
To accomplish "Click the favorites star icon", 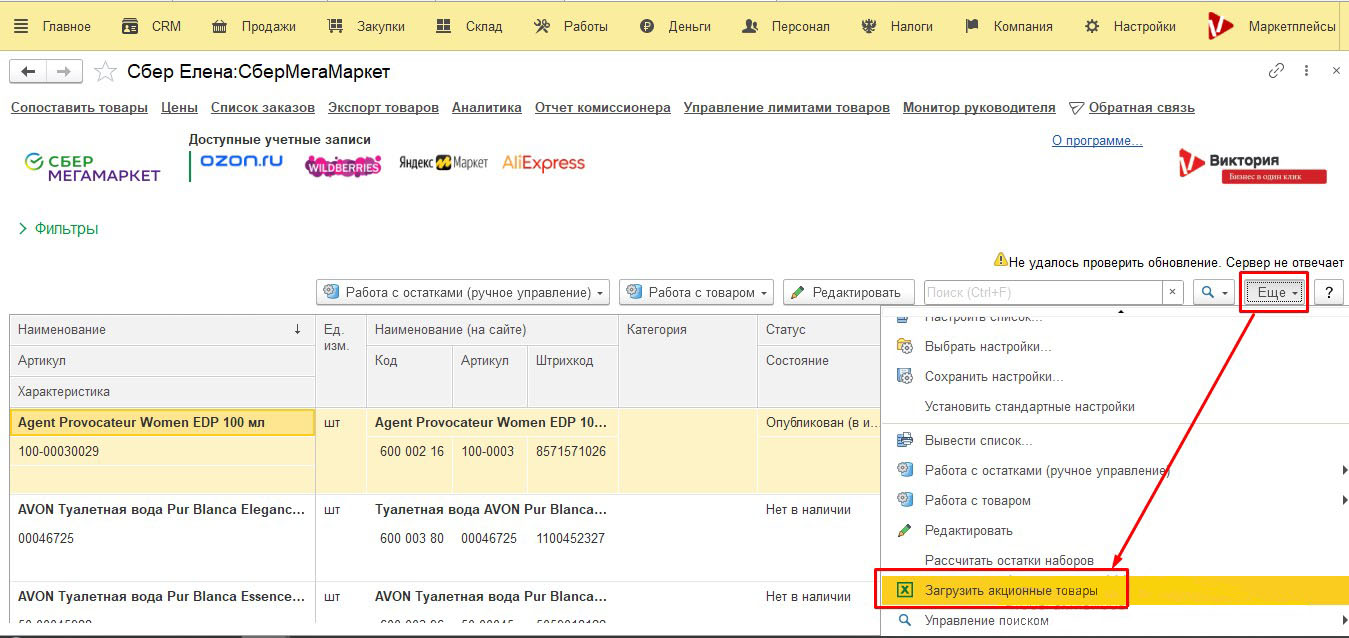I will [x=104, y=71].
